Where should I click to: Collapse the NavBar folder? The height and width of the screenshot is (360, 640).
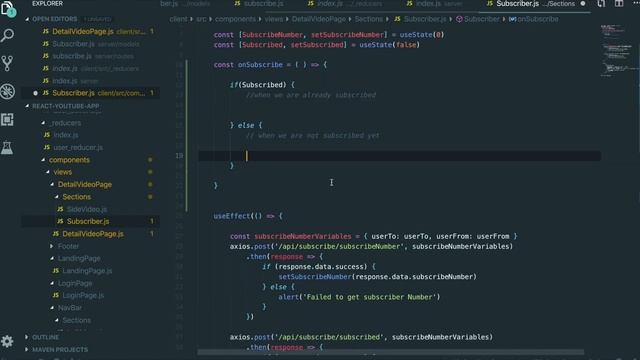pos(52,308)
